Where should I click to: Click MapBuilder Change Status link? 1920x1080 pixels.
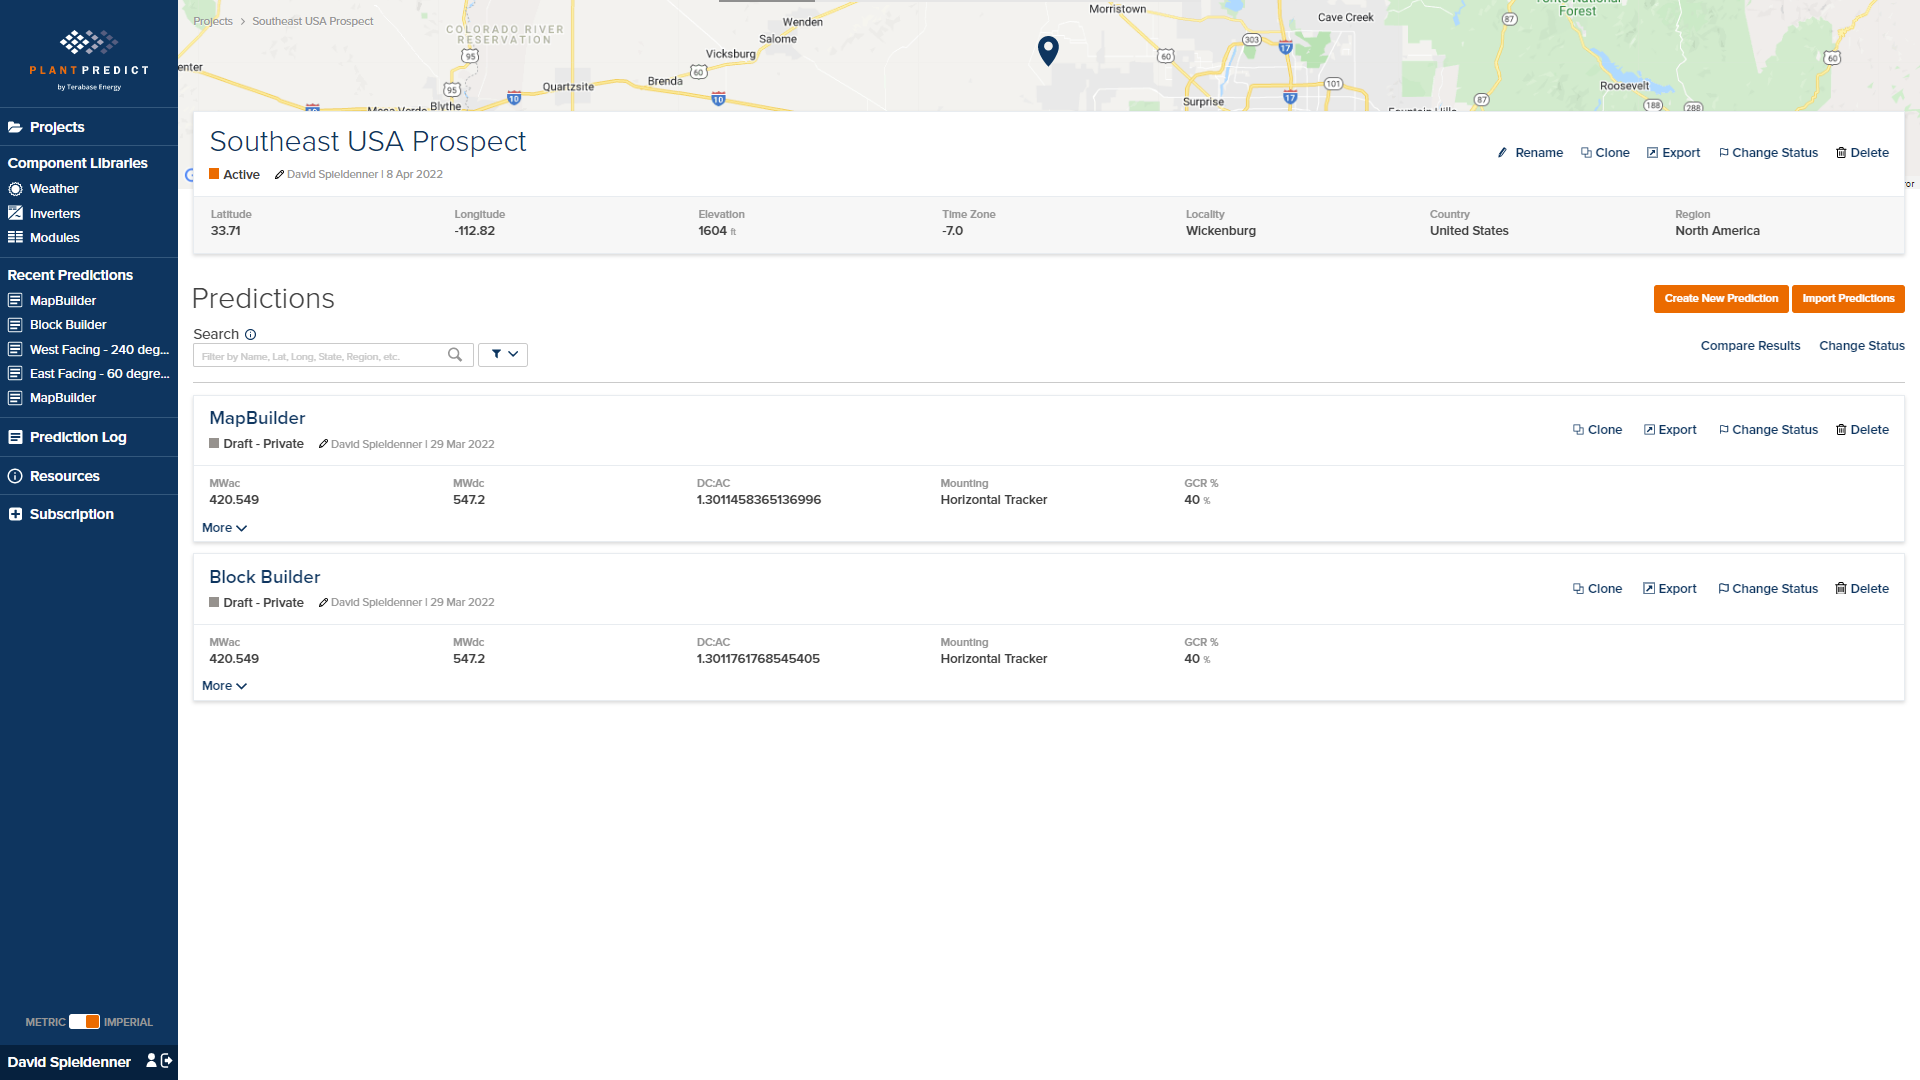pyautogui.click(x=1775, y=430)
